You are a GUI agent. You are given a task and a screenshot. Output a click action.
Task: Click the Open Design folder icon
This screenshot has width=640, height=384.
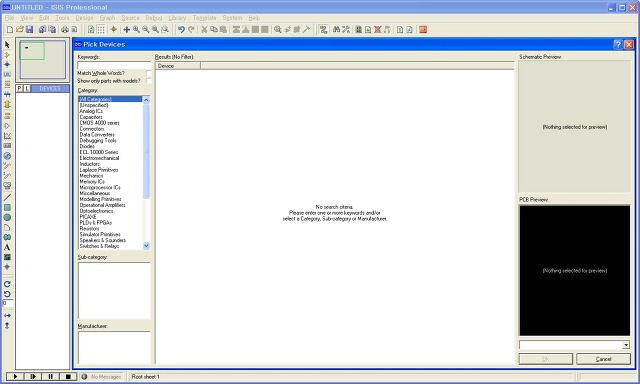(20, 29)
